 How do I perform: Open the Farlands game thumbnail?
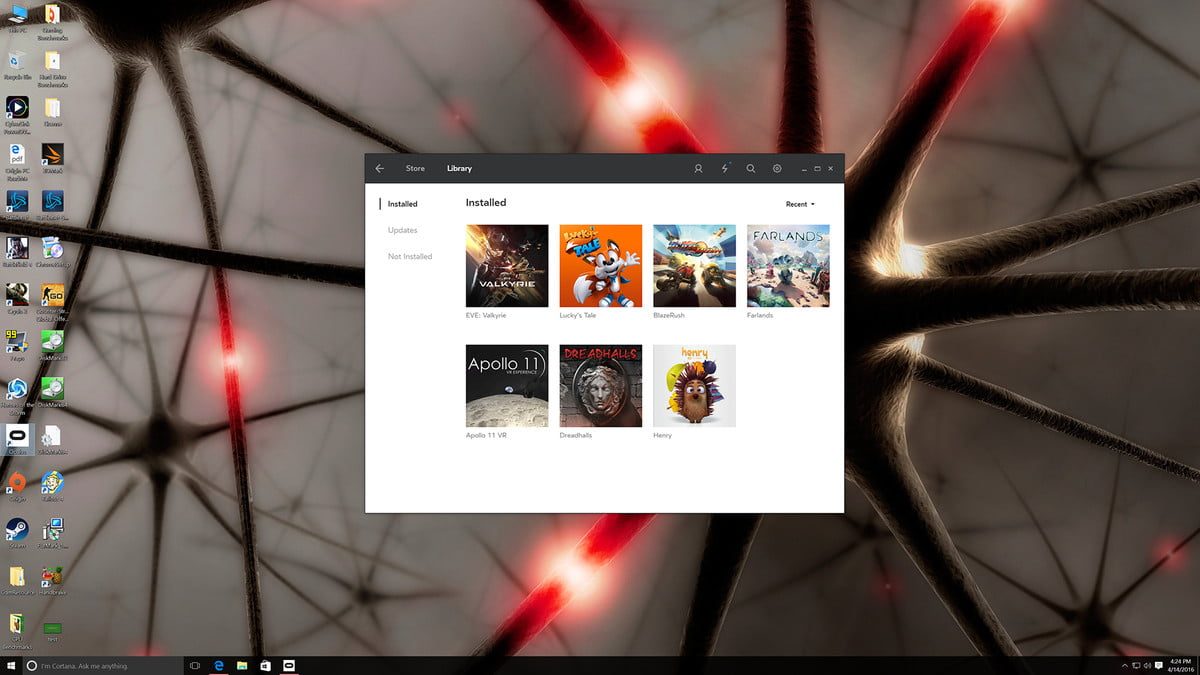788,265
